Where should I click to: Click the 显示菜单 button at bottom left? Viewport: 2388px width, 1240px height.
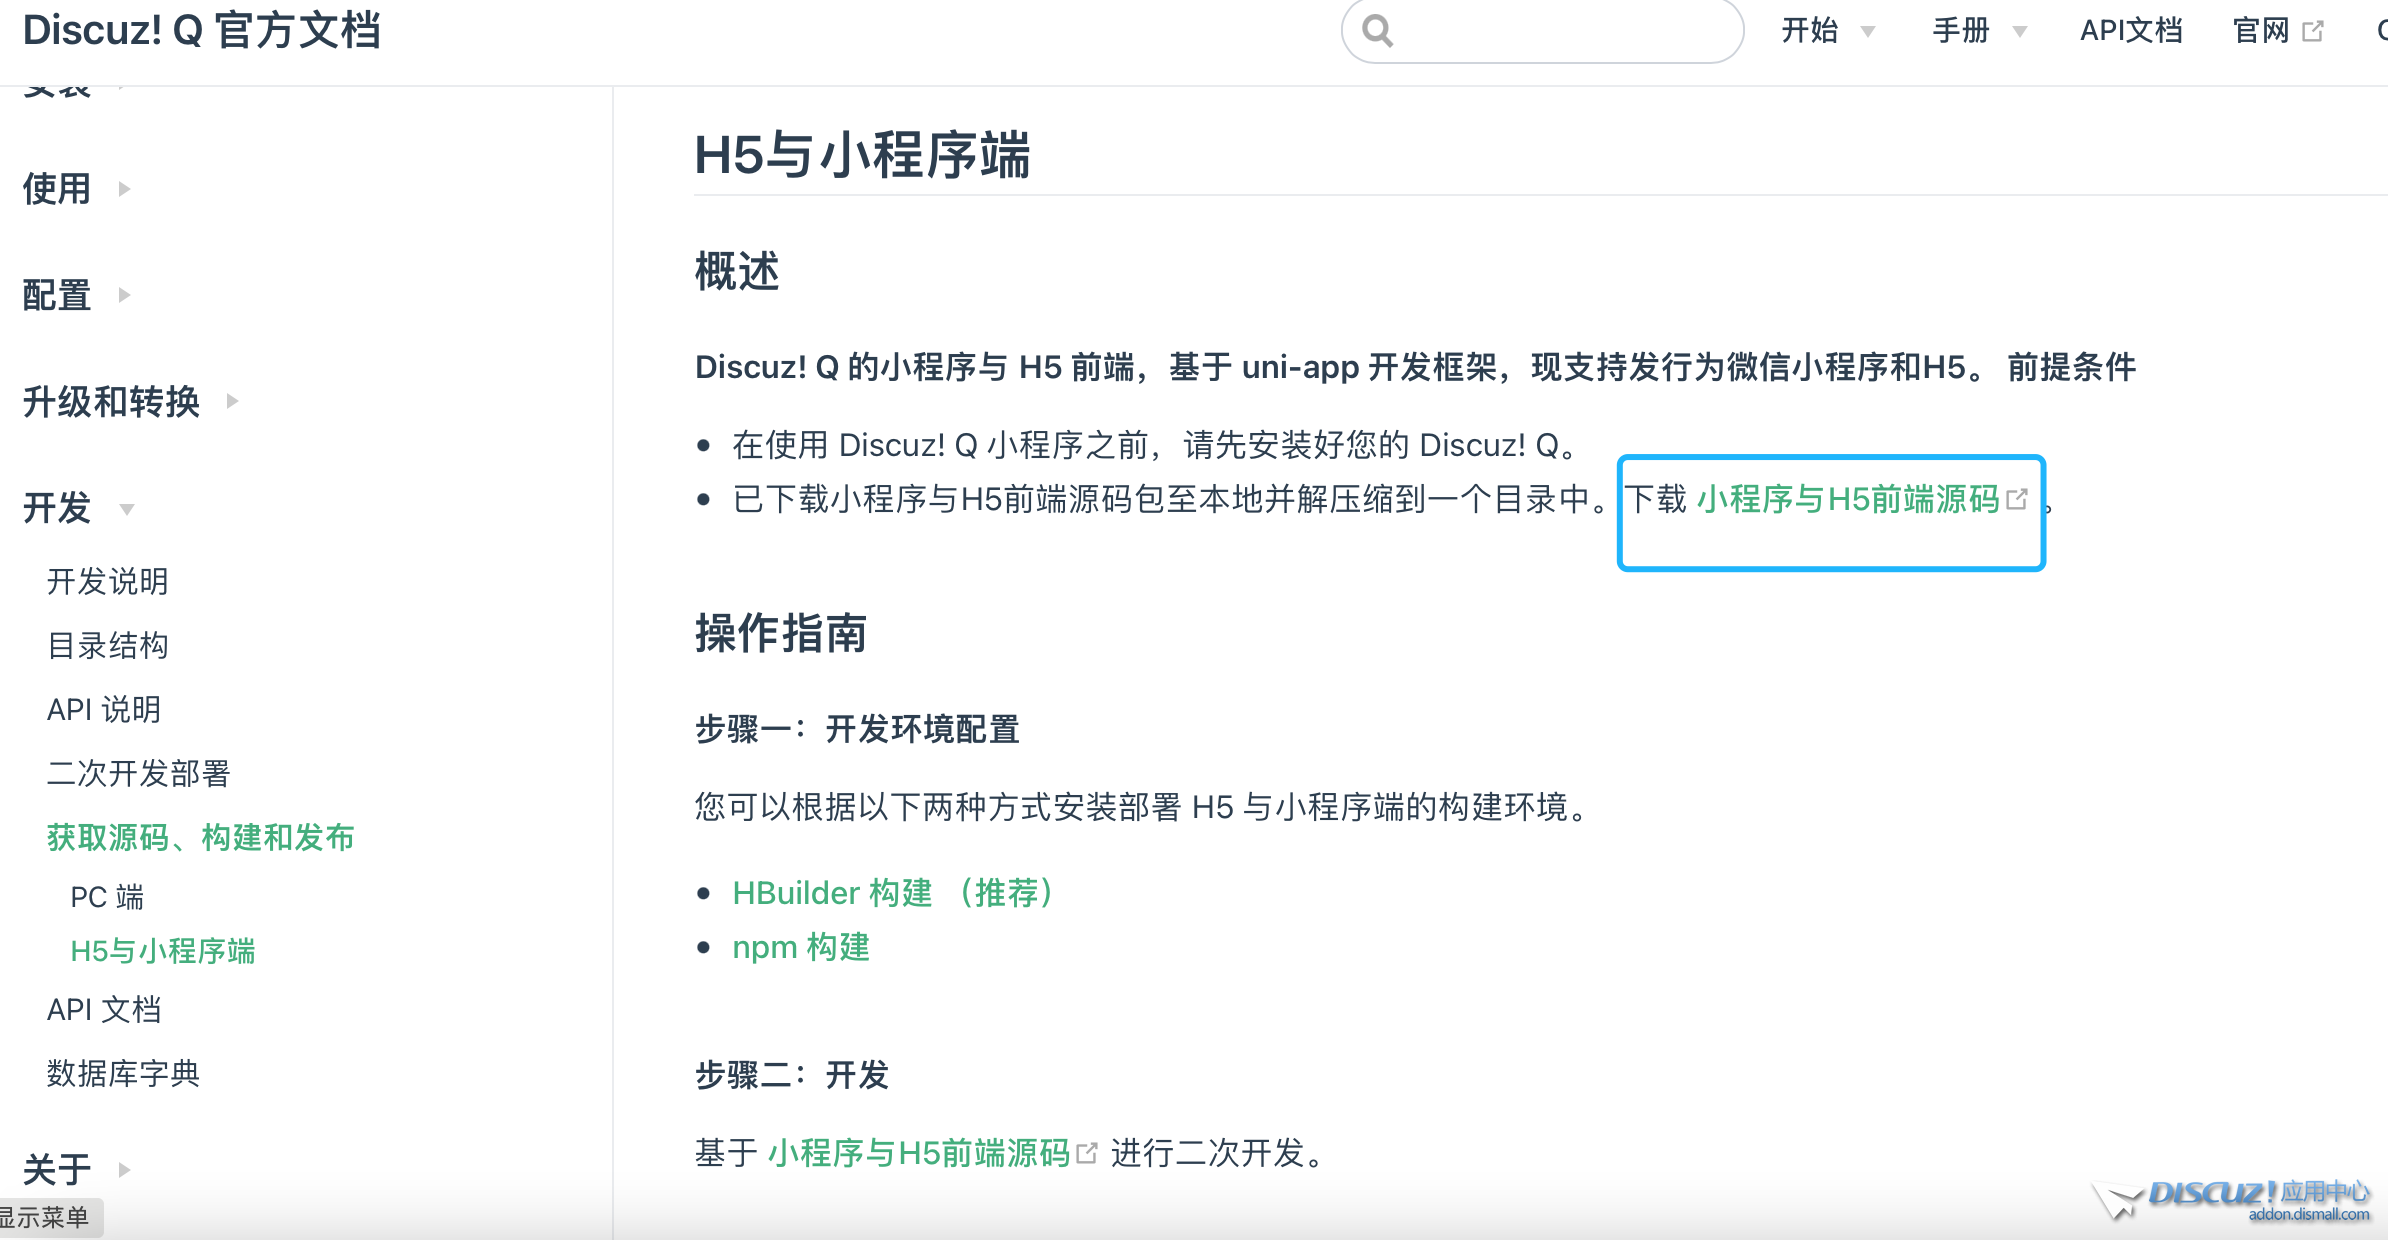click(45, 1217)
